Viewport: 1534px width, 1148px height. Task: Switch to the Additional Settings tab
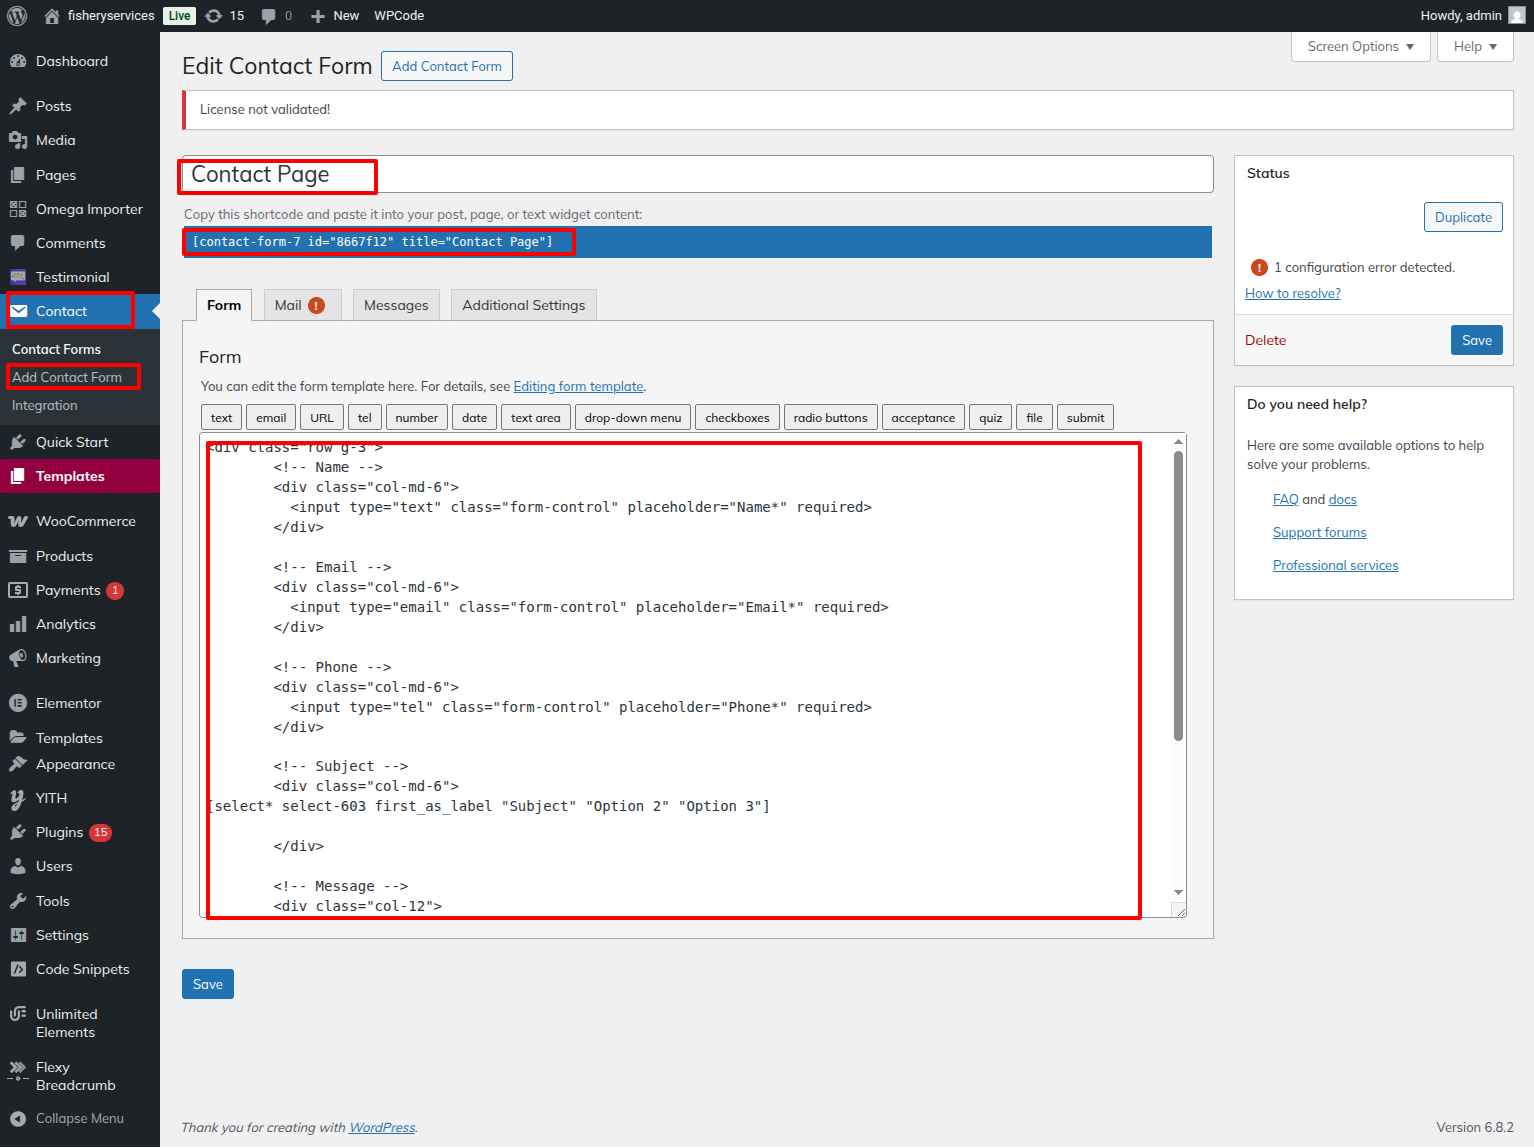pyautogui.click(x=523, y=305)
